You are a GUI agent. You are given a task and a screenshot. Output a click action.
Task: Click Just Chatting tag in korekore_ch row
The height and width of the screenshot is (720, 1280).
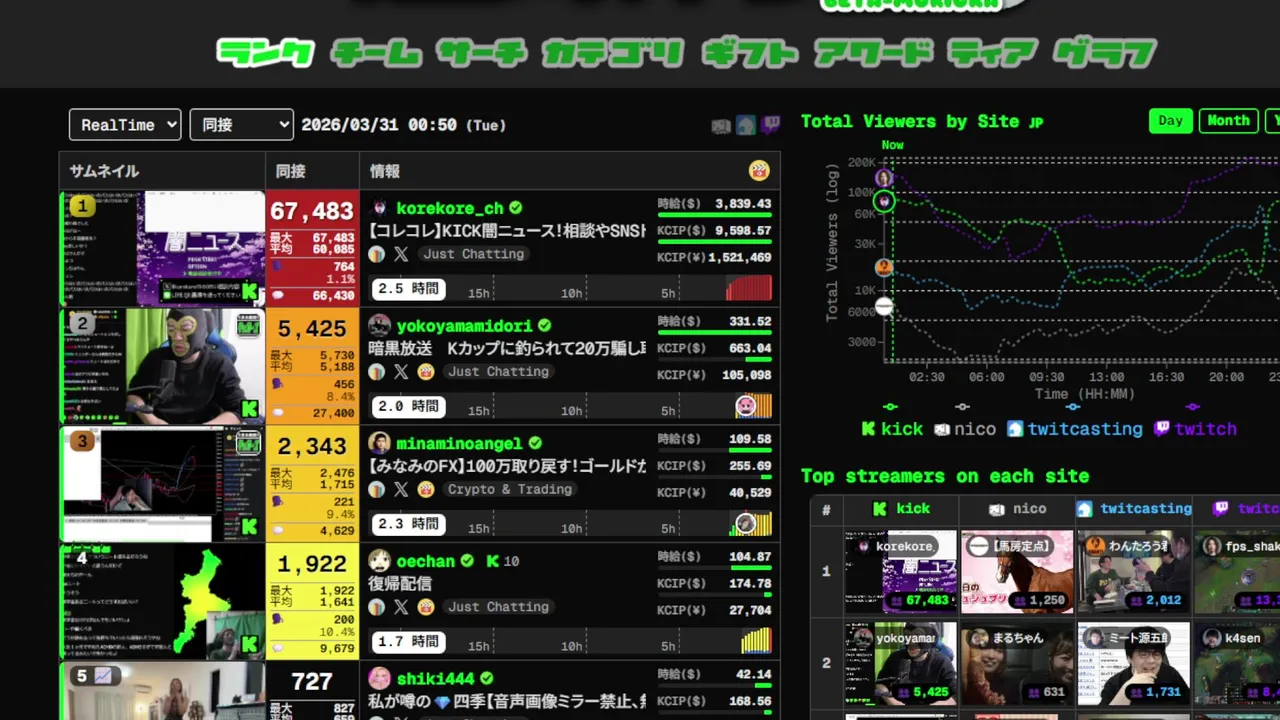(473, 254)
